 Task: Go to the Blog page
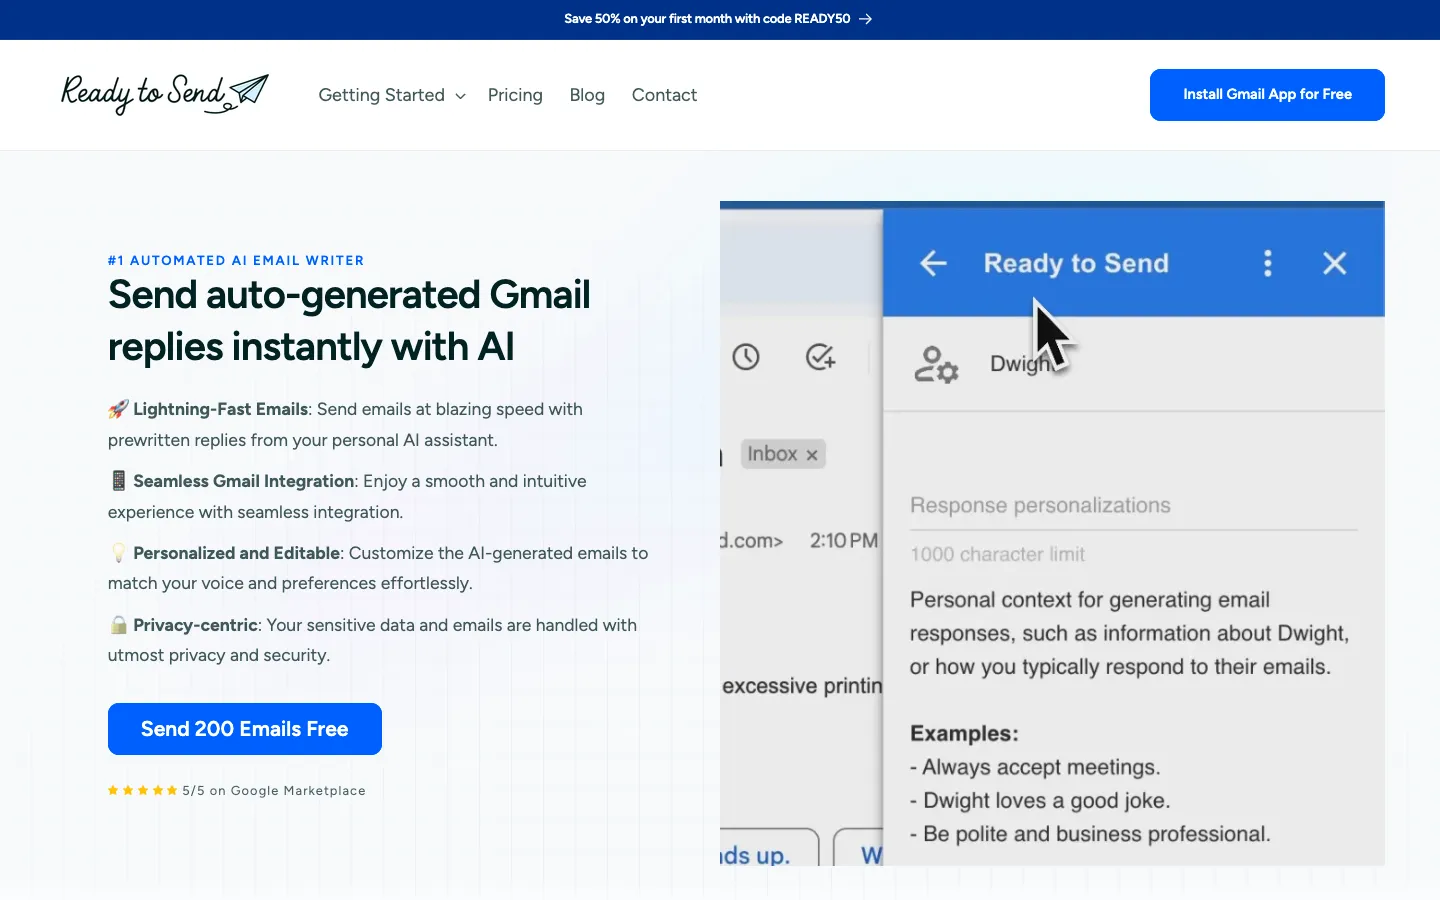click(x=587, y=95)
